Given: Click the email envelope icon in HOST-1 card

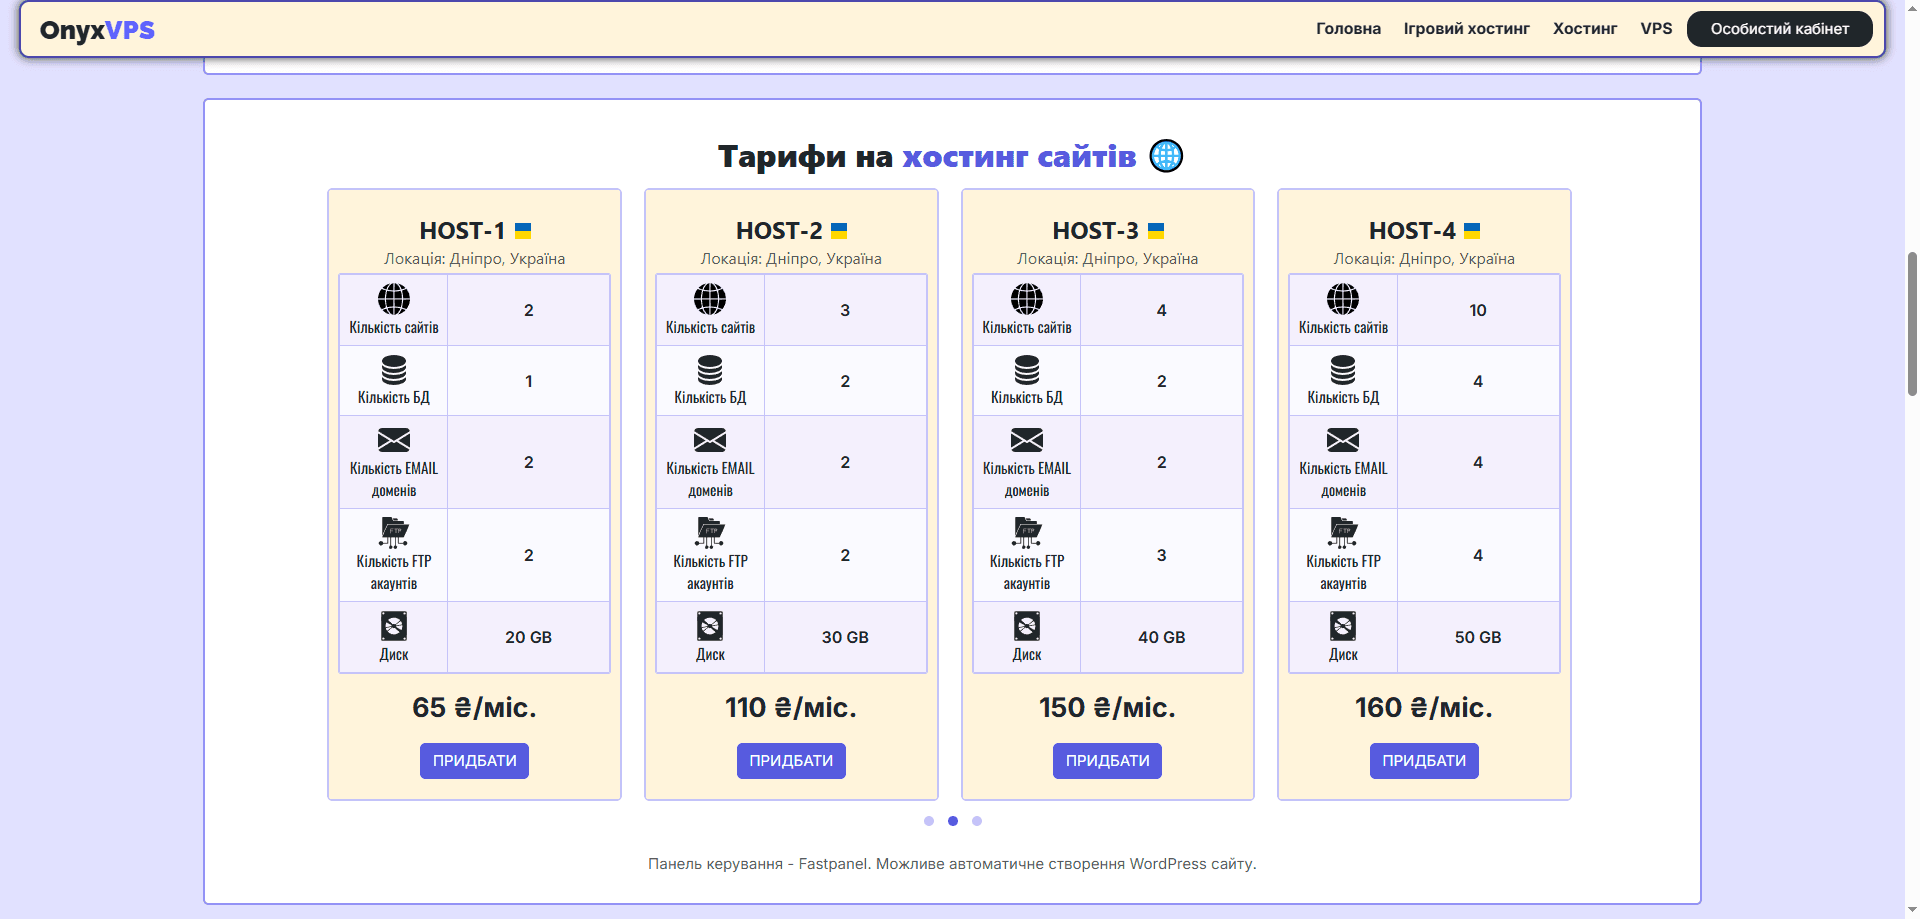Looking at the screenshot, I should pos(393,440).
